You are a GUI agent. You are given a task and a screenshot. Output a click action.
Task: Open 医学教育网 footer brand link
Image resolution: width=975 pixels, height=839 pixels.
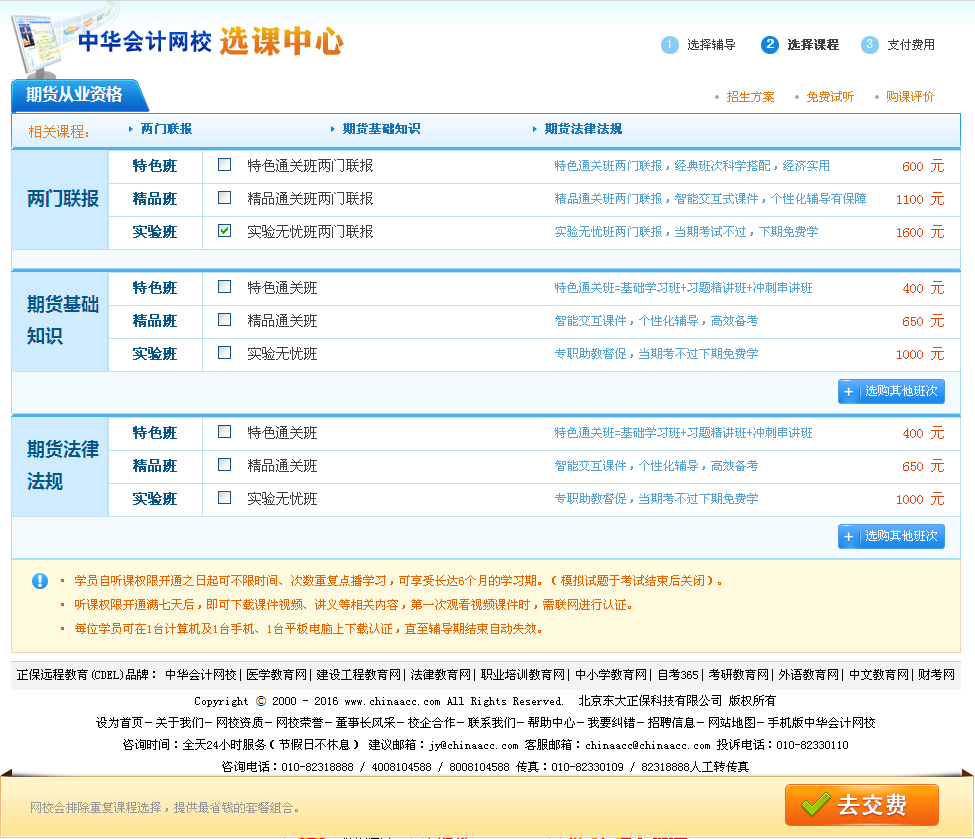pos(276,675)
